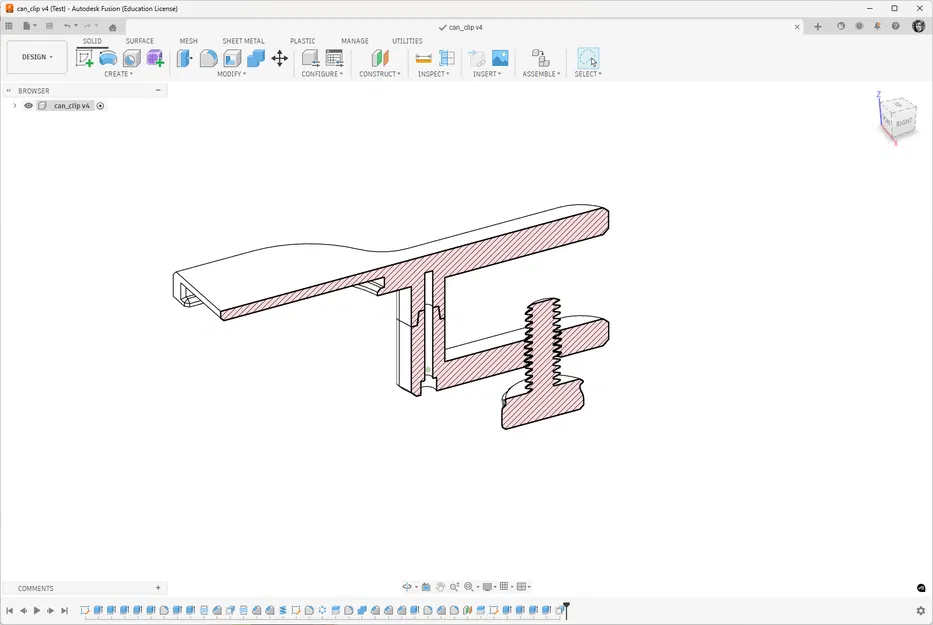Activate the Pan tool in navigation bar
The height and width of the screenshot is (625, 933).
440,587
